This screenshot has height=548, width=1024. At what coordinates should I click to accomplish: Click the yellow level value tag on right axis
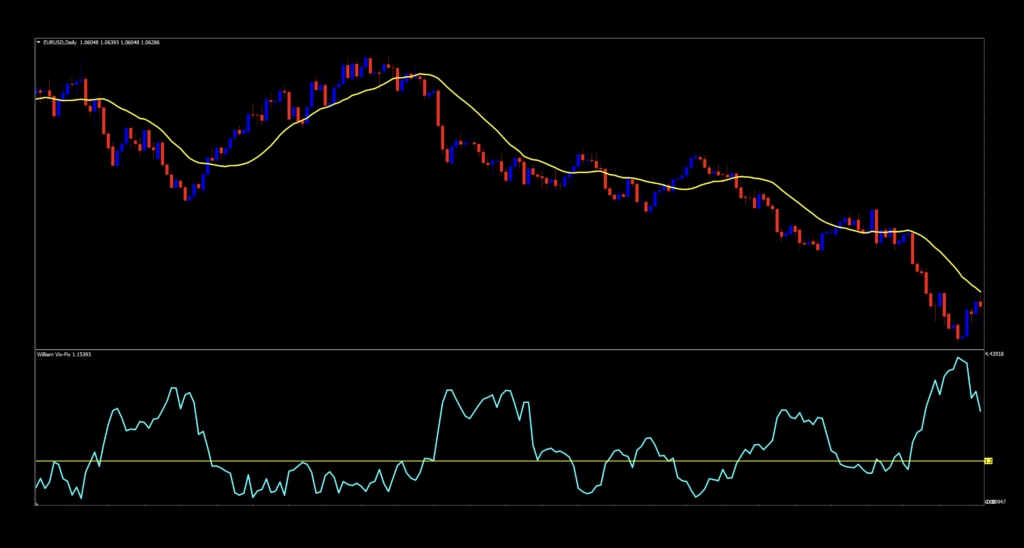(x=988, y=461)
